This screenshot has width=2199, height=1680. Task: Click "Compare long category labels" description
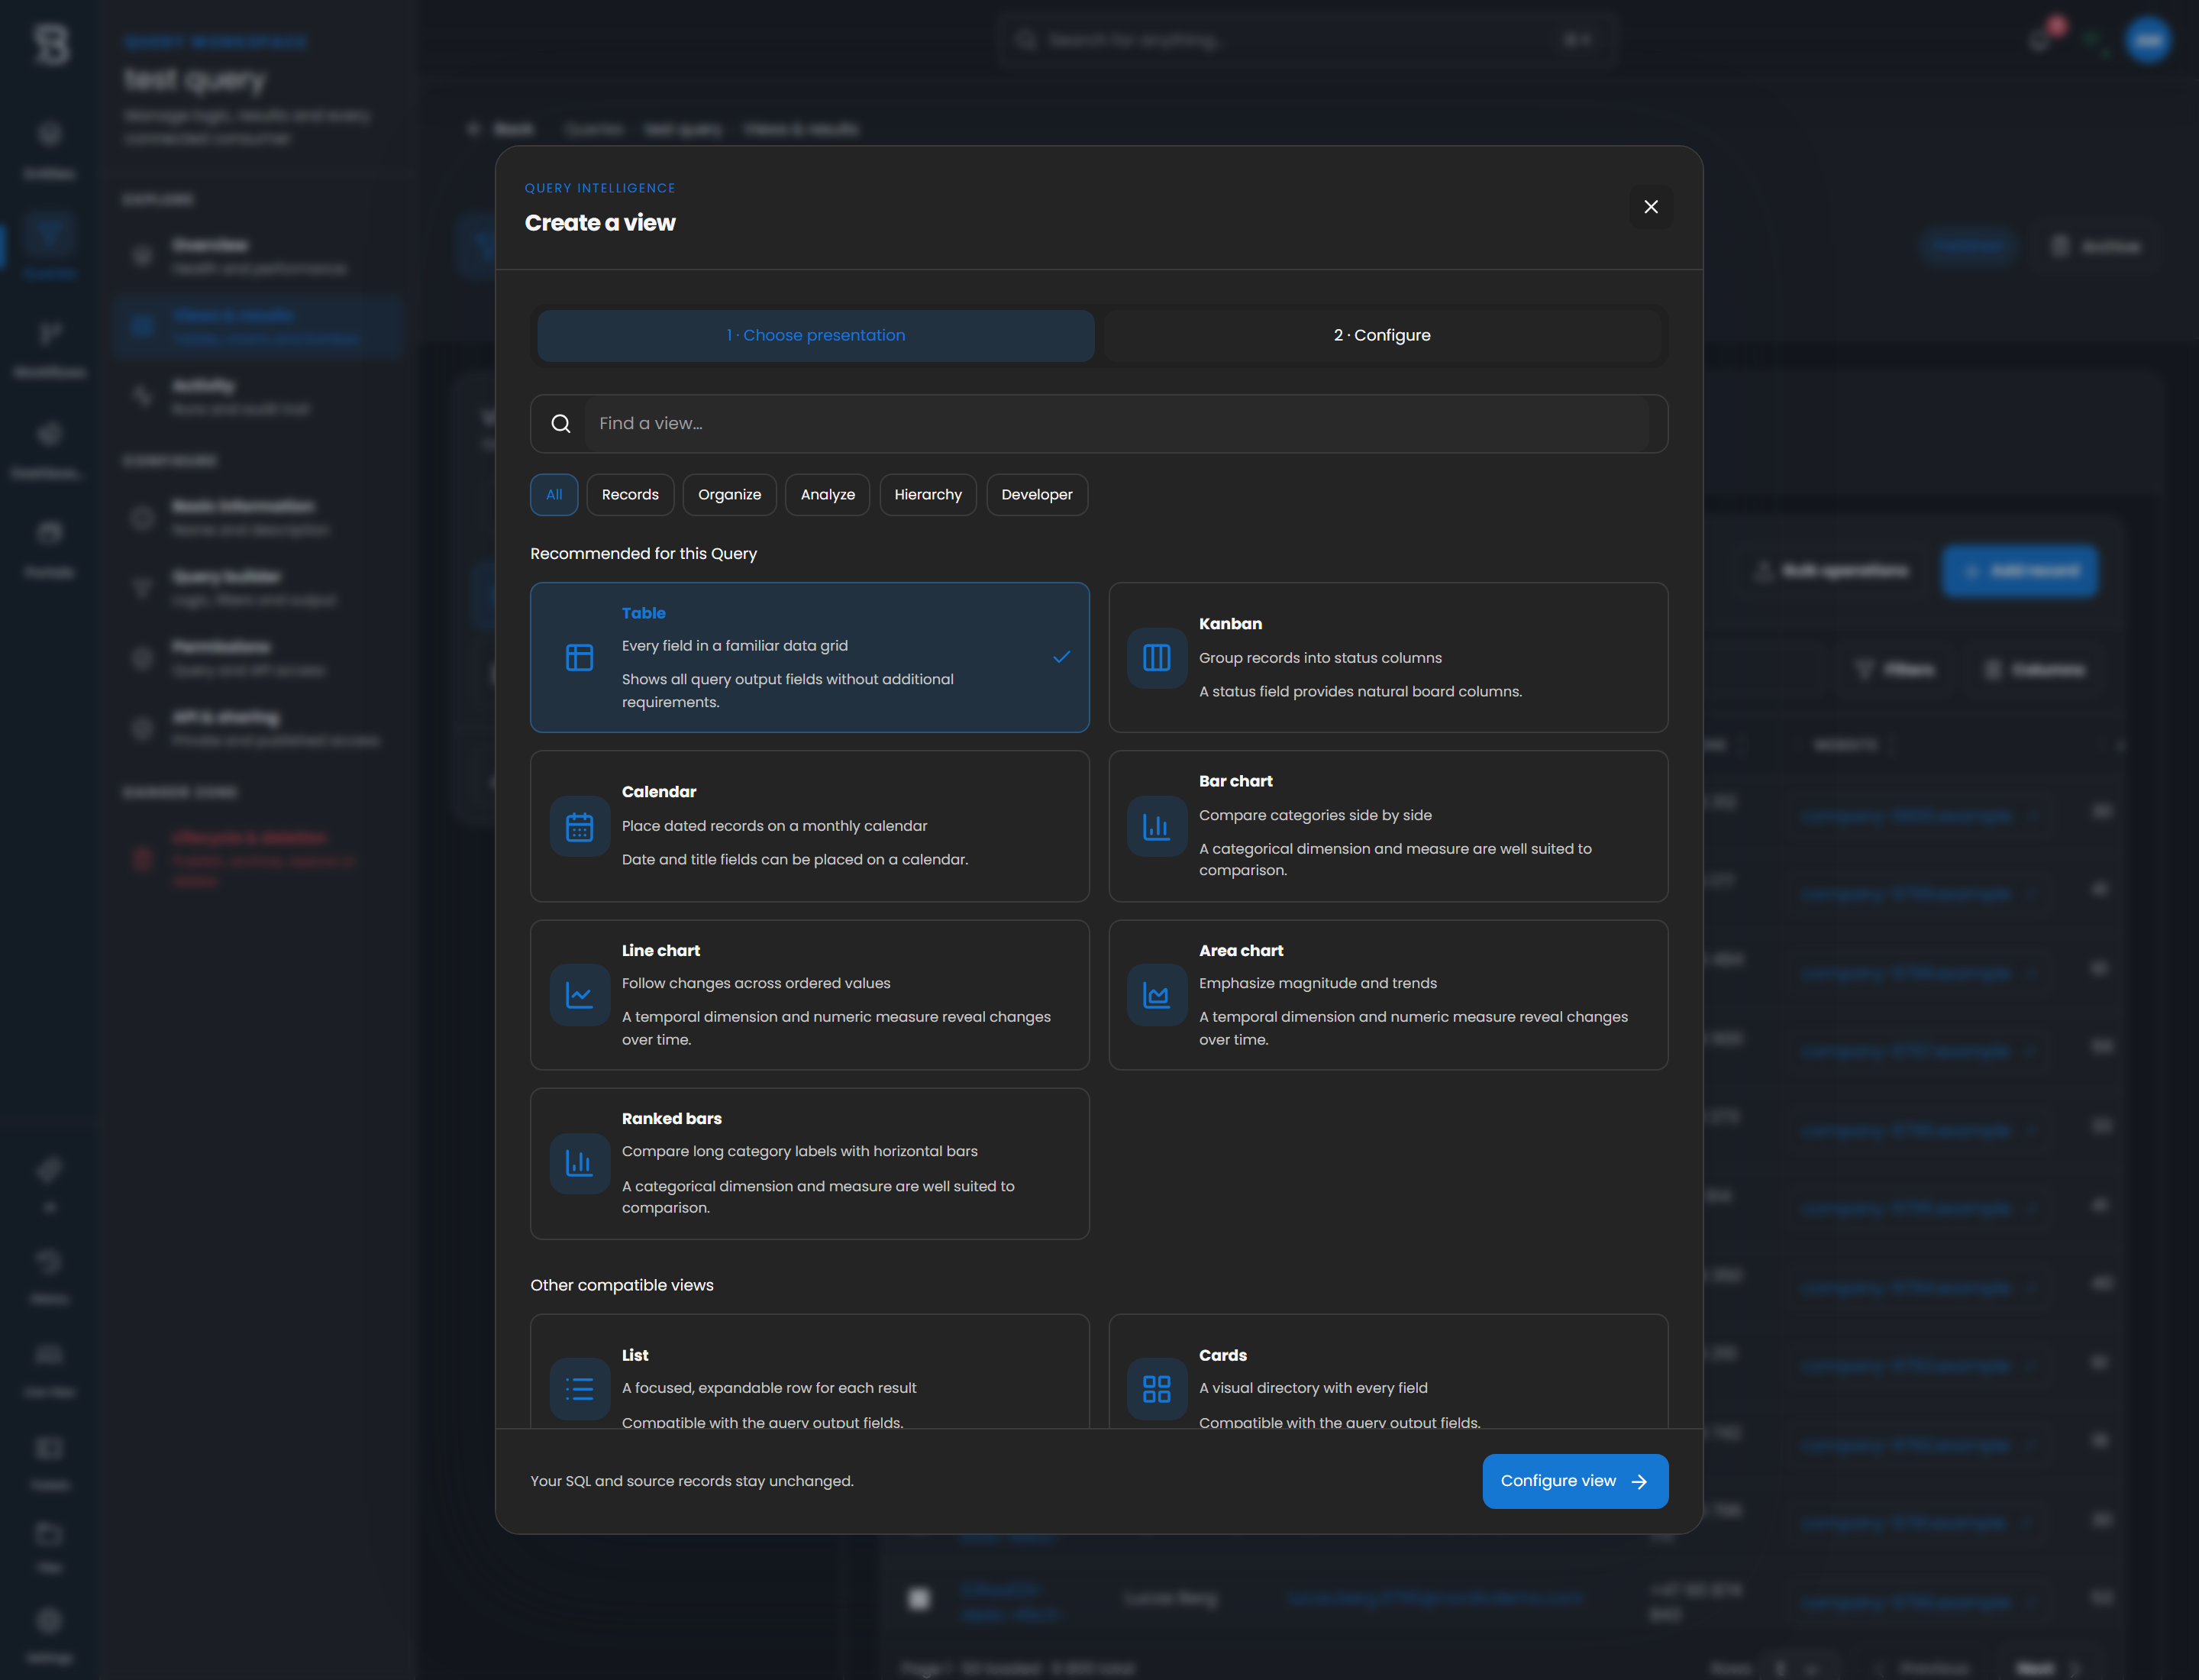click(799, 1151)
